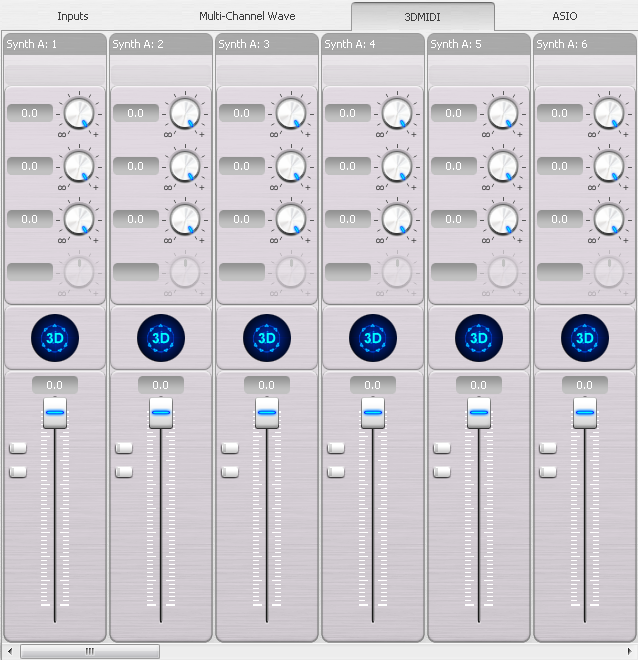Open 3D panner for Synth A: 4

click(373, 338)
